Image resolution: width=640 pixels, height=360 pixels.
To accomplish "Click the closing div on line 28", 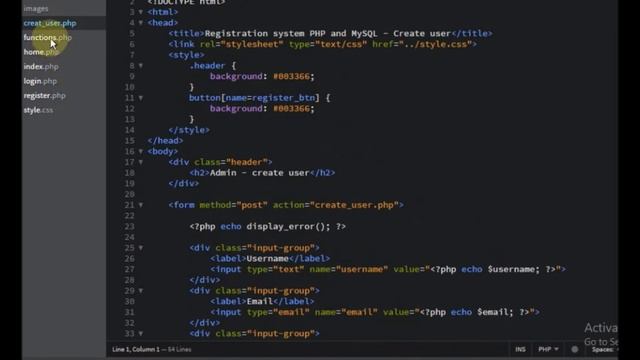I will tap(204, 280).
